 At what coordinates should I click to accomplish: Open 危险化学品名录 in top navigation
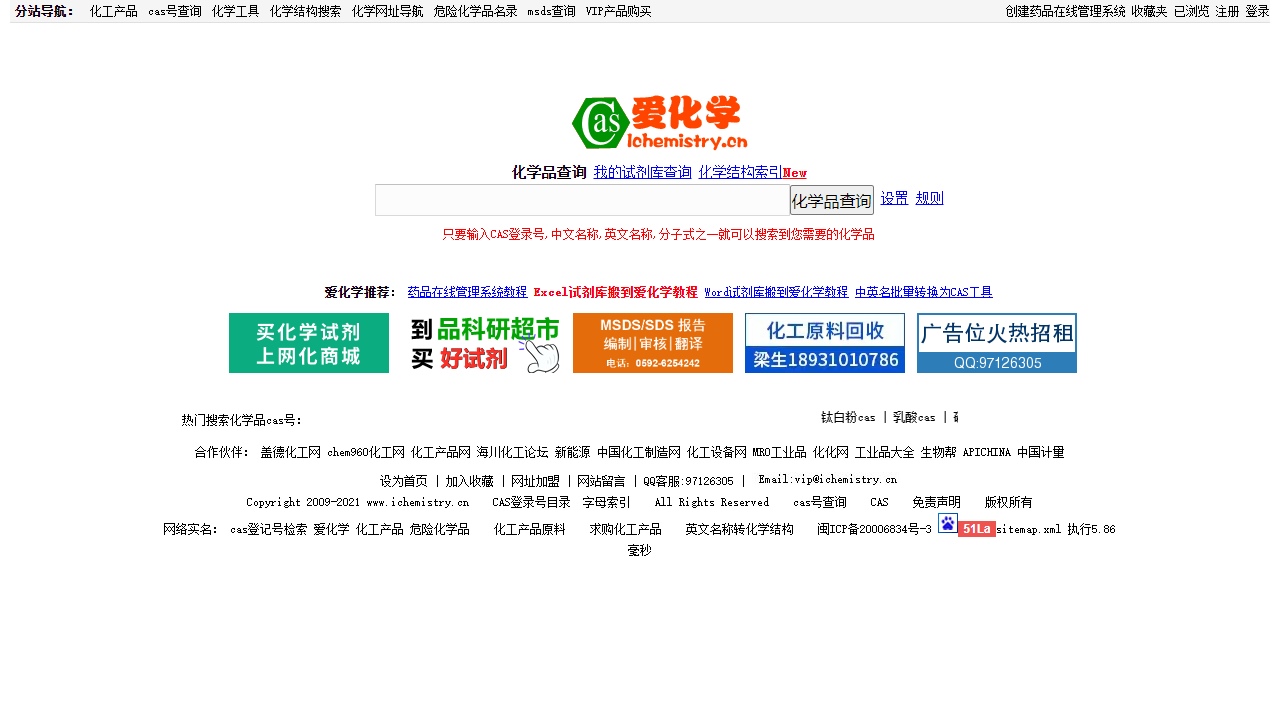(x=476, y=12)
